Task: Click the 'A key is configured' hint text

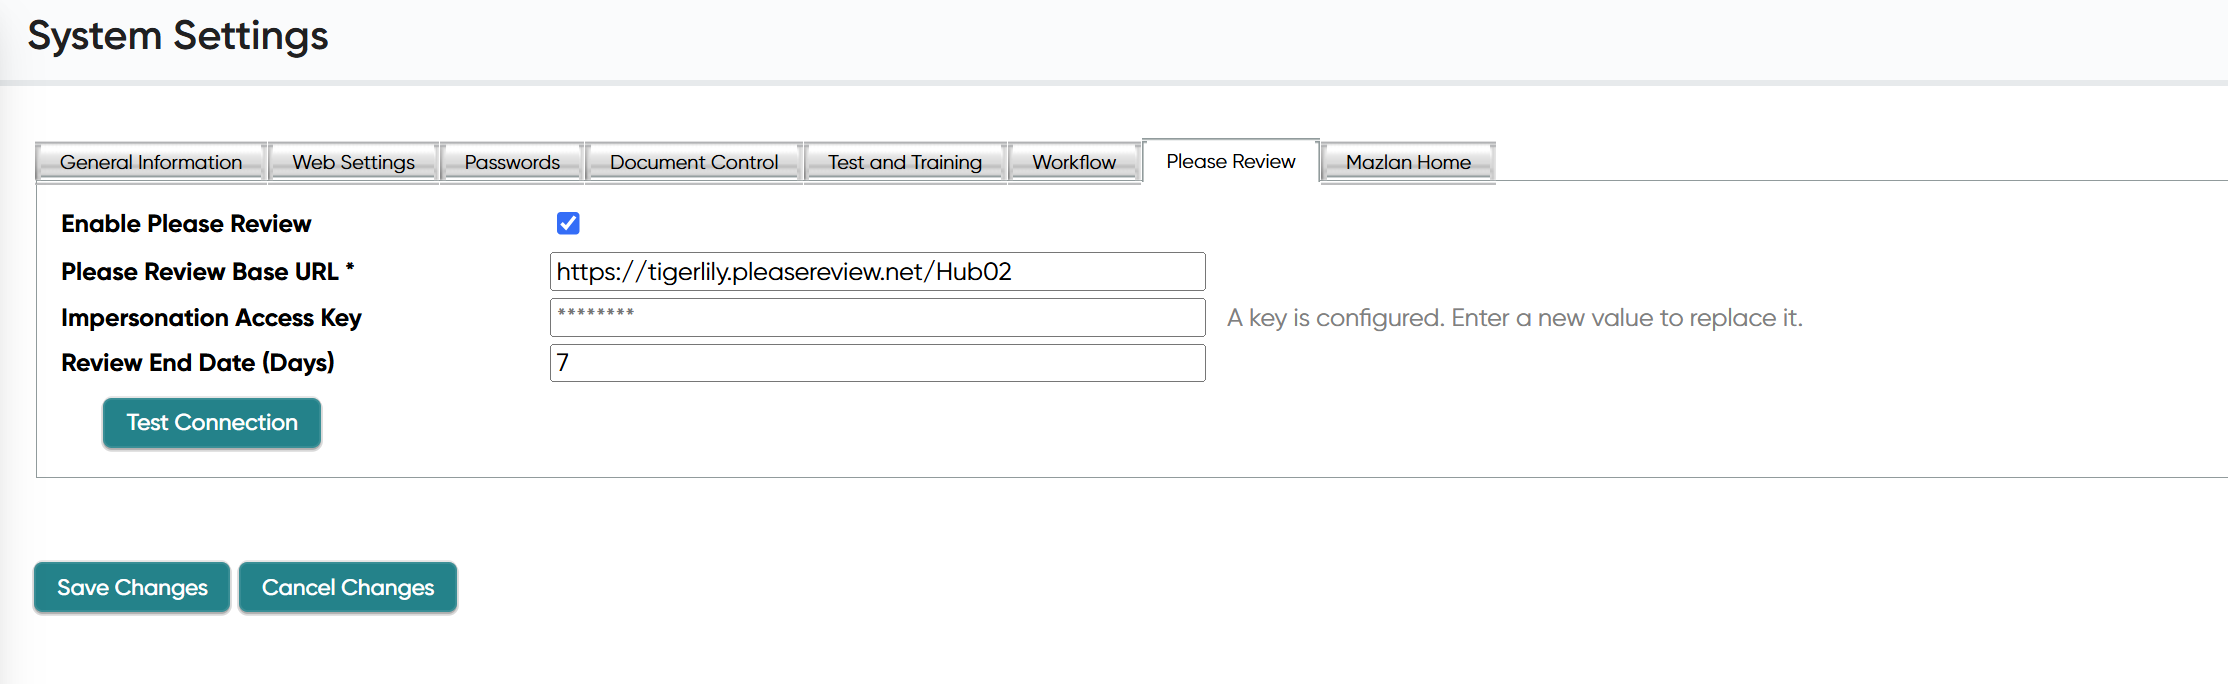Action: point(1515,318)
